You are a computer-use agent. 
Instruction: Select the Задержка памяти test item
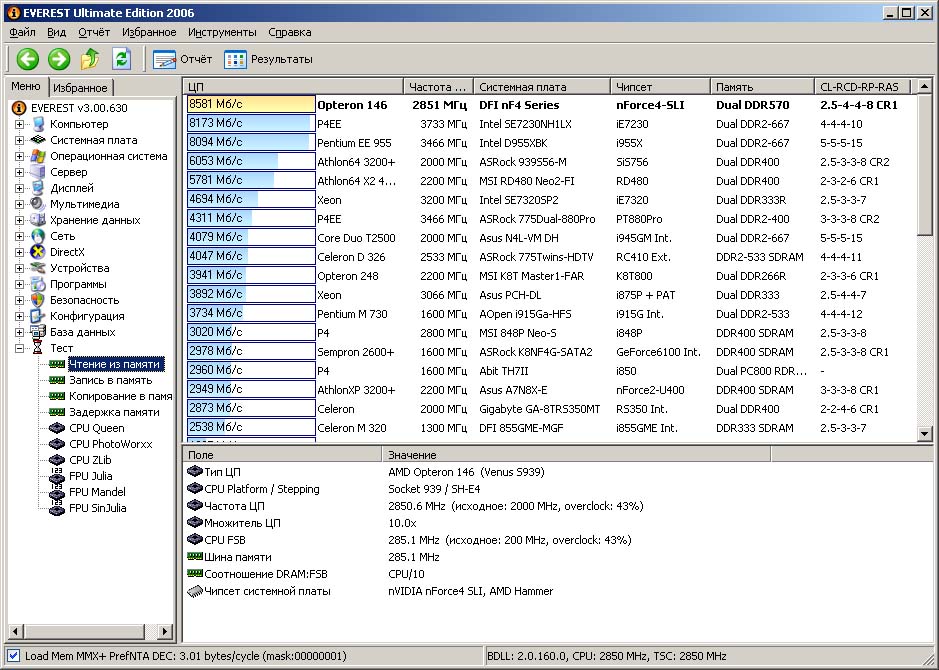[x=113, y=412]
